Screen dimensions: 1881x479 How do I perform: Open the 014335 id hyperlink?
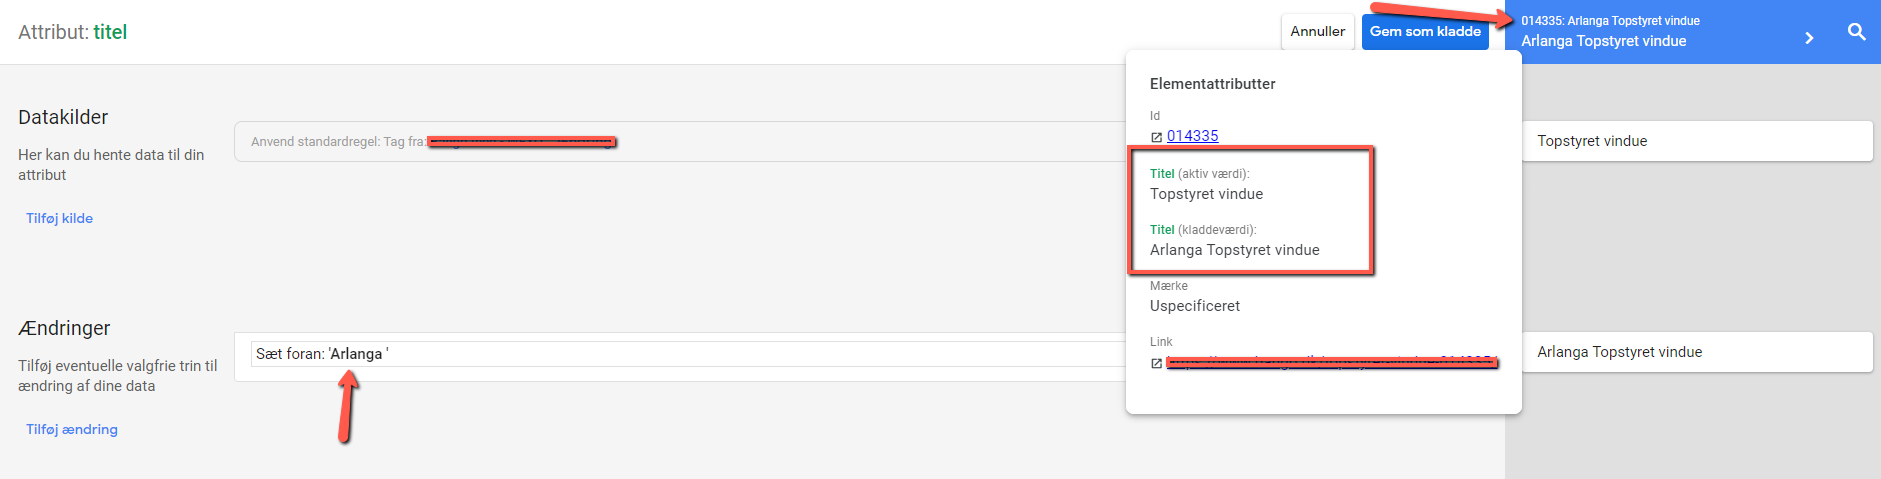[x=1192, y=136]
